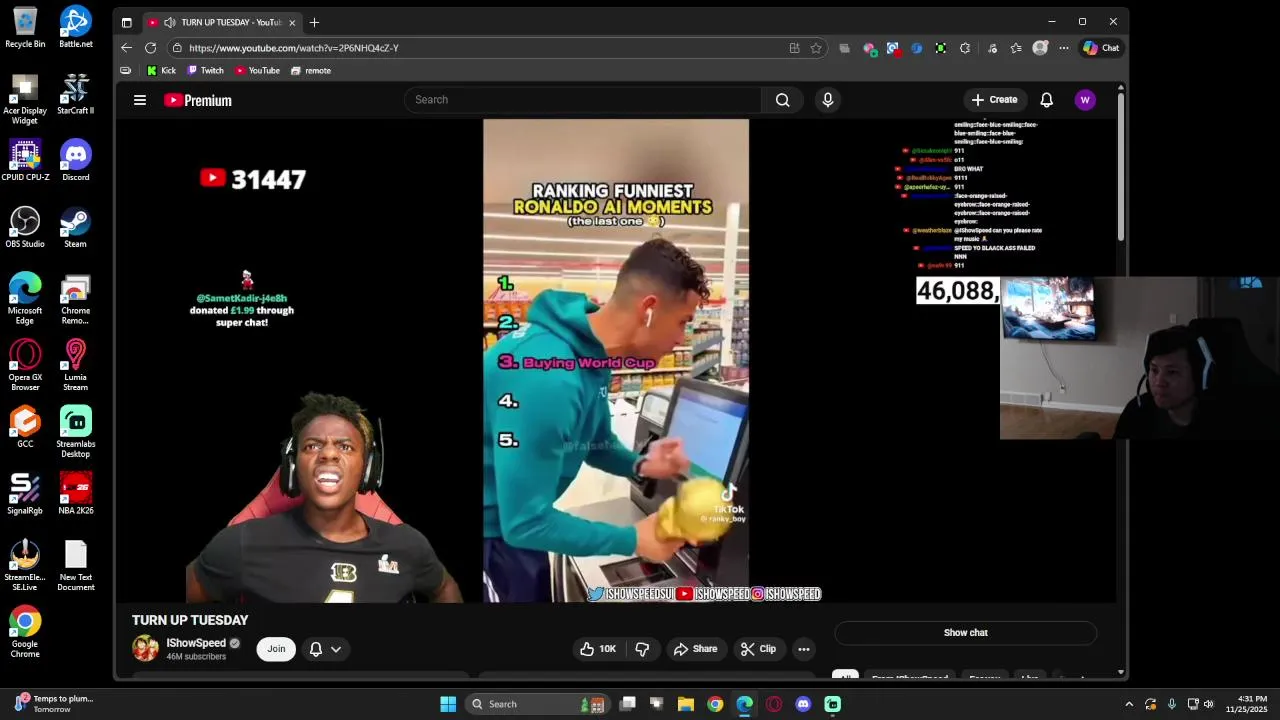Open the Copilot Chat button
This screenshot has height=720, width=1280.
(x=1101, y=48)
